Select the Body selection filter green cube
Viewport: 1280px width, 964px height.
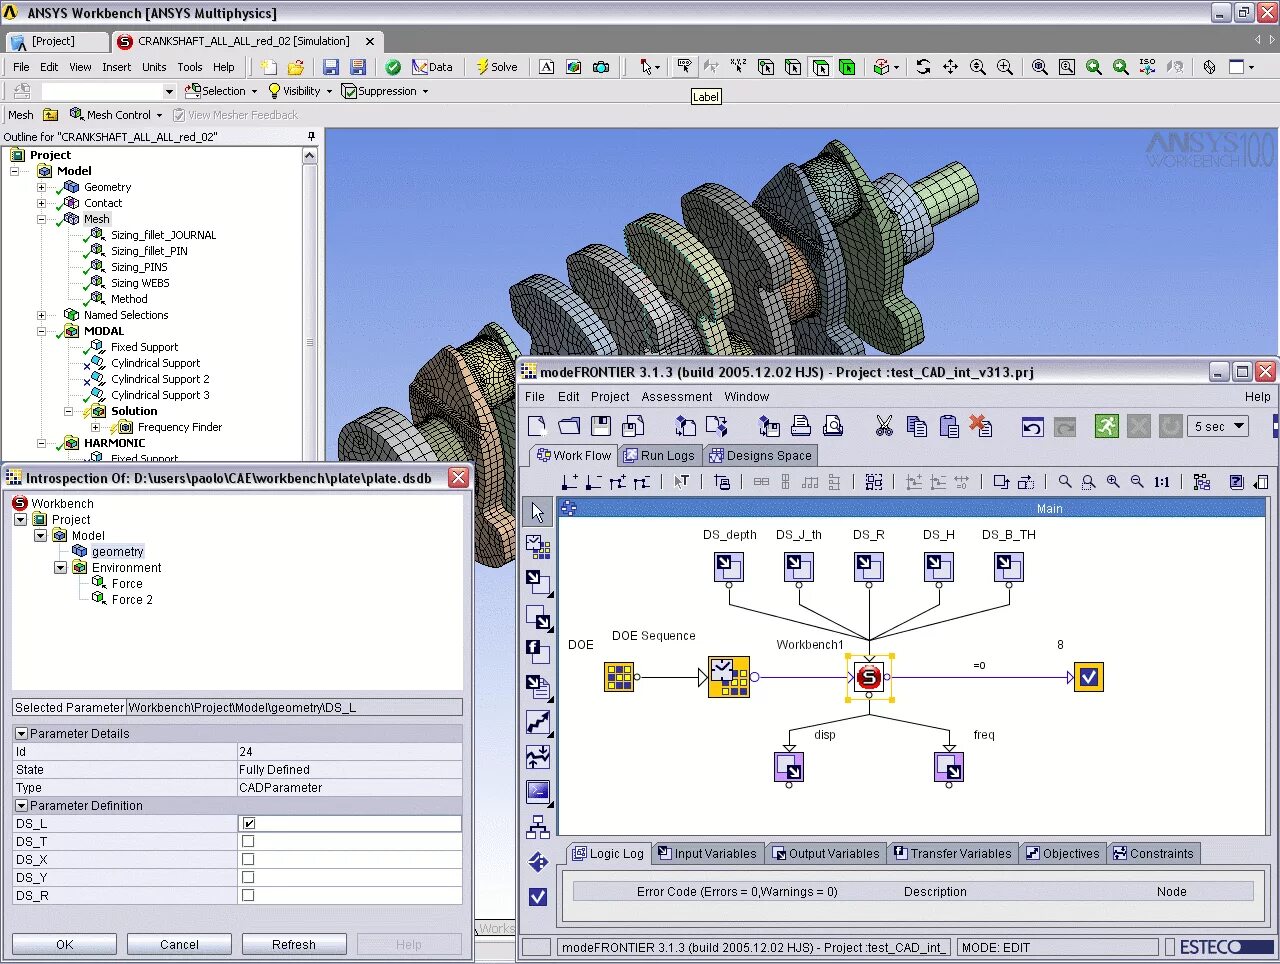(x=847, y=67)
